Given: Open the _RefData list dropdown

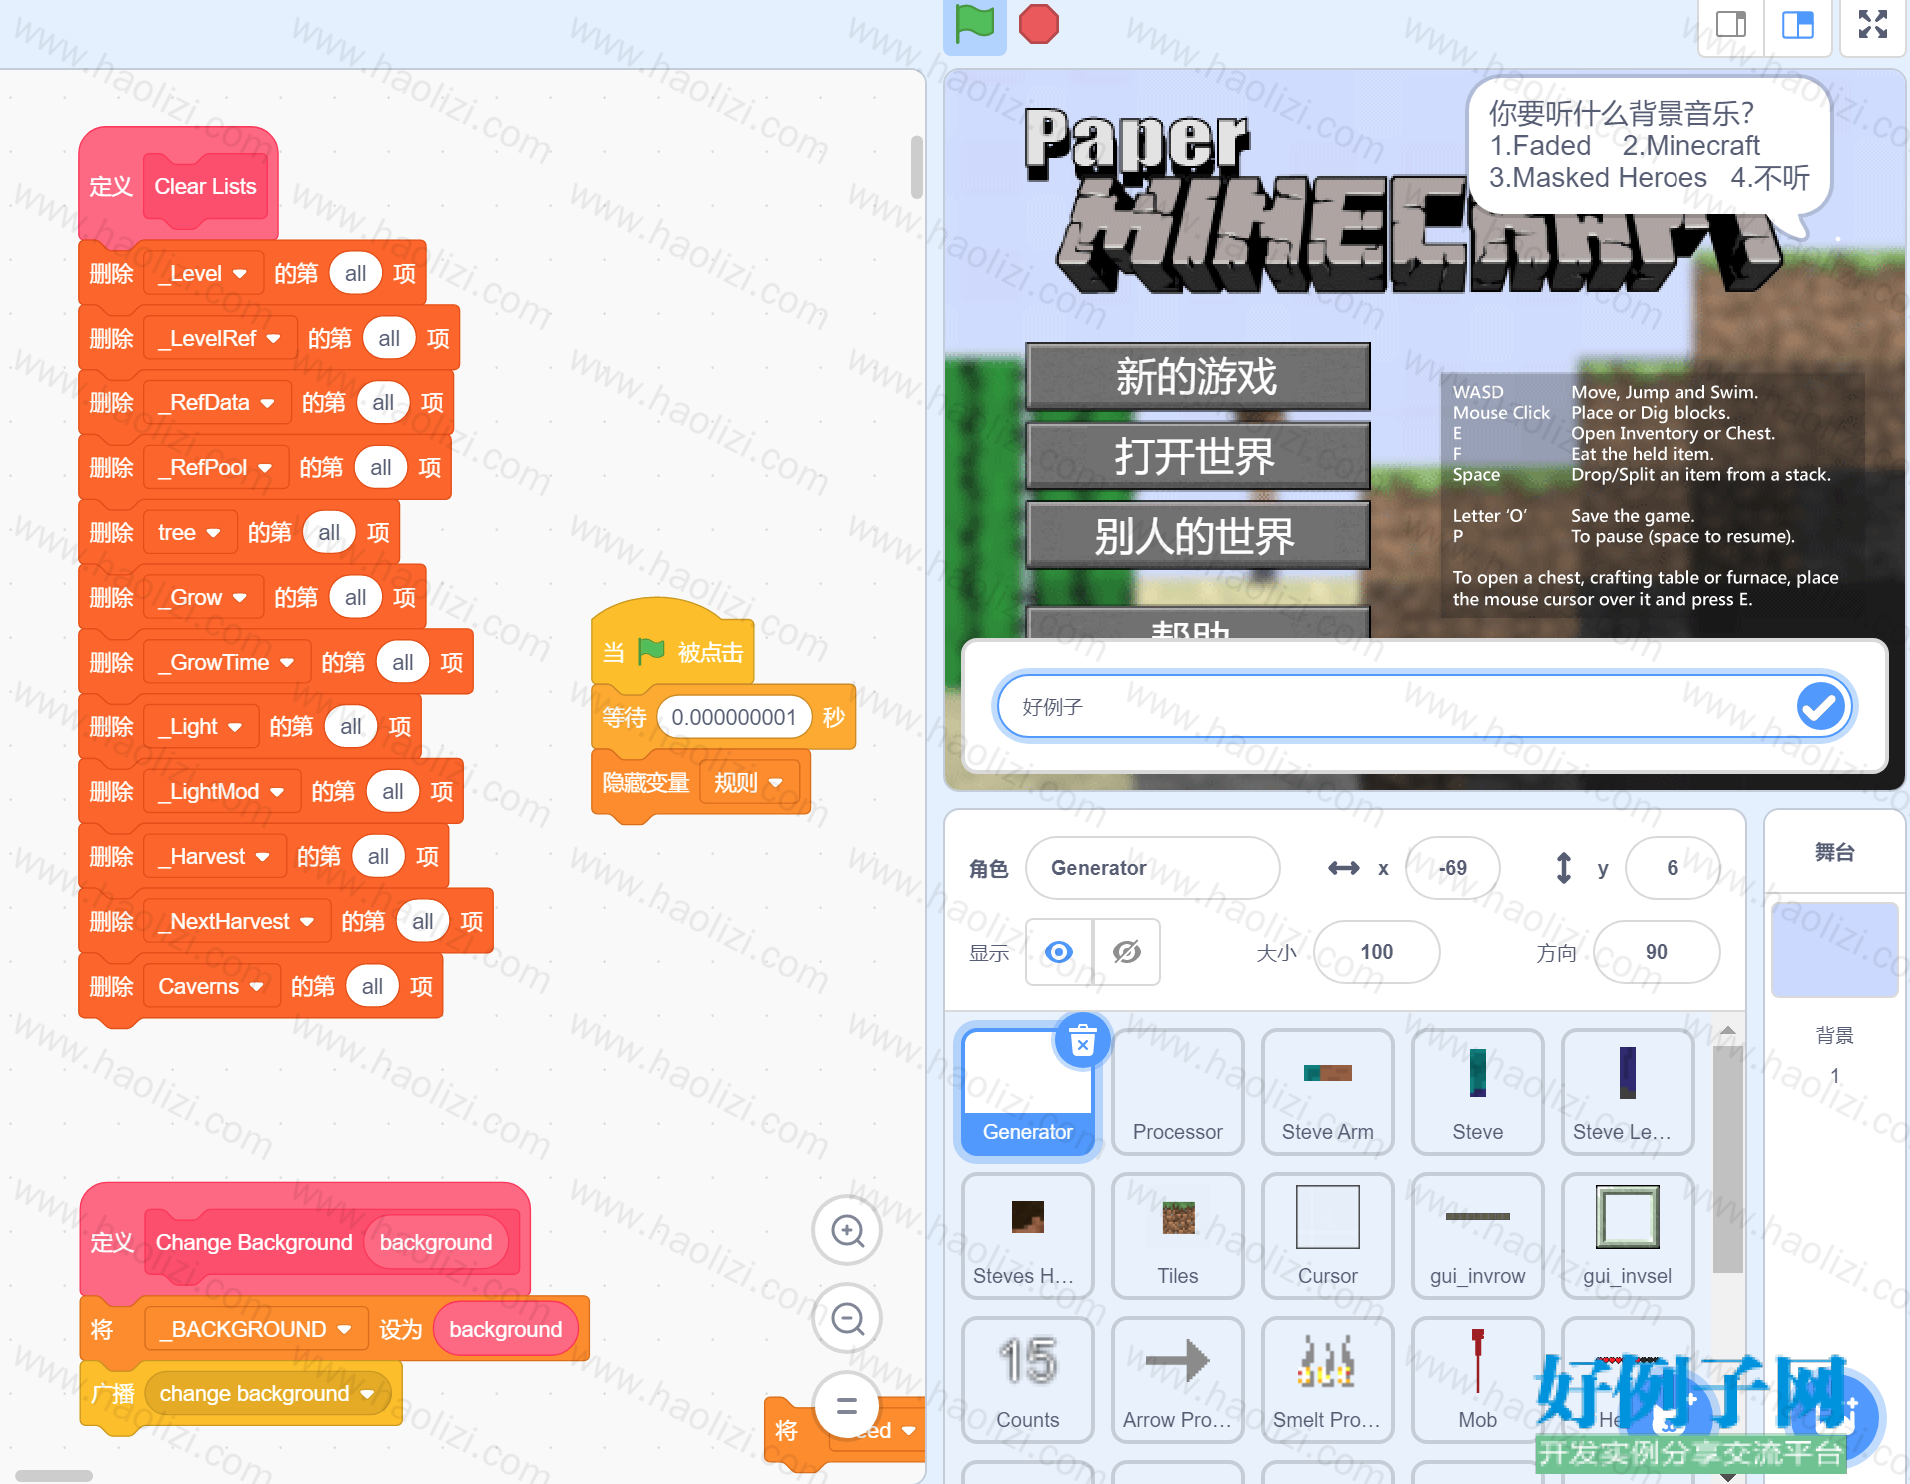Looking at the screenshot, I should (x=217, y=403).
